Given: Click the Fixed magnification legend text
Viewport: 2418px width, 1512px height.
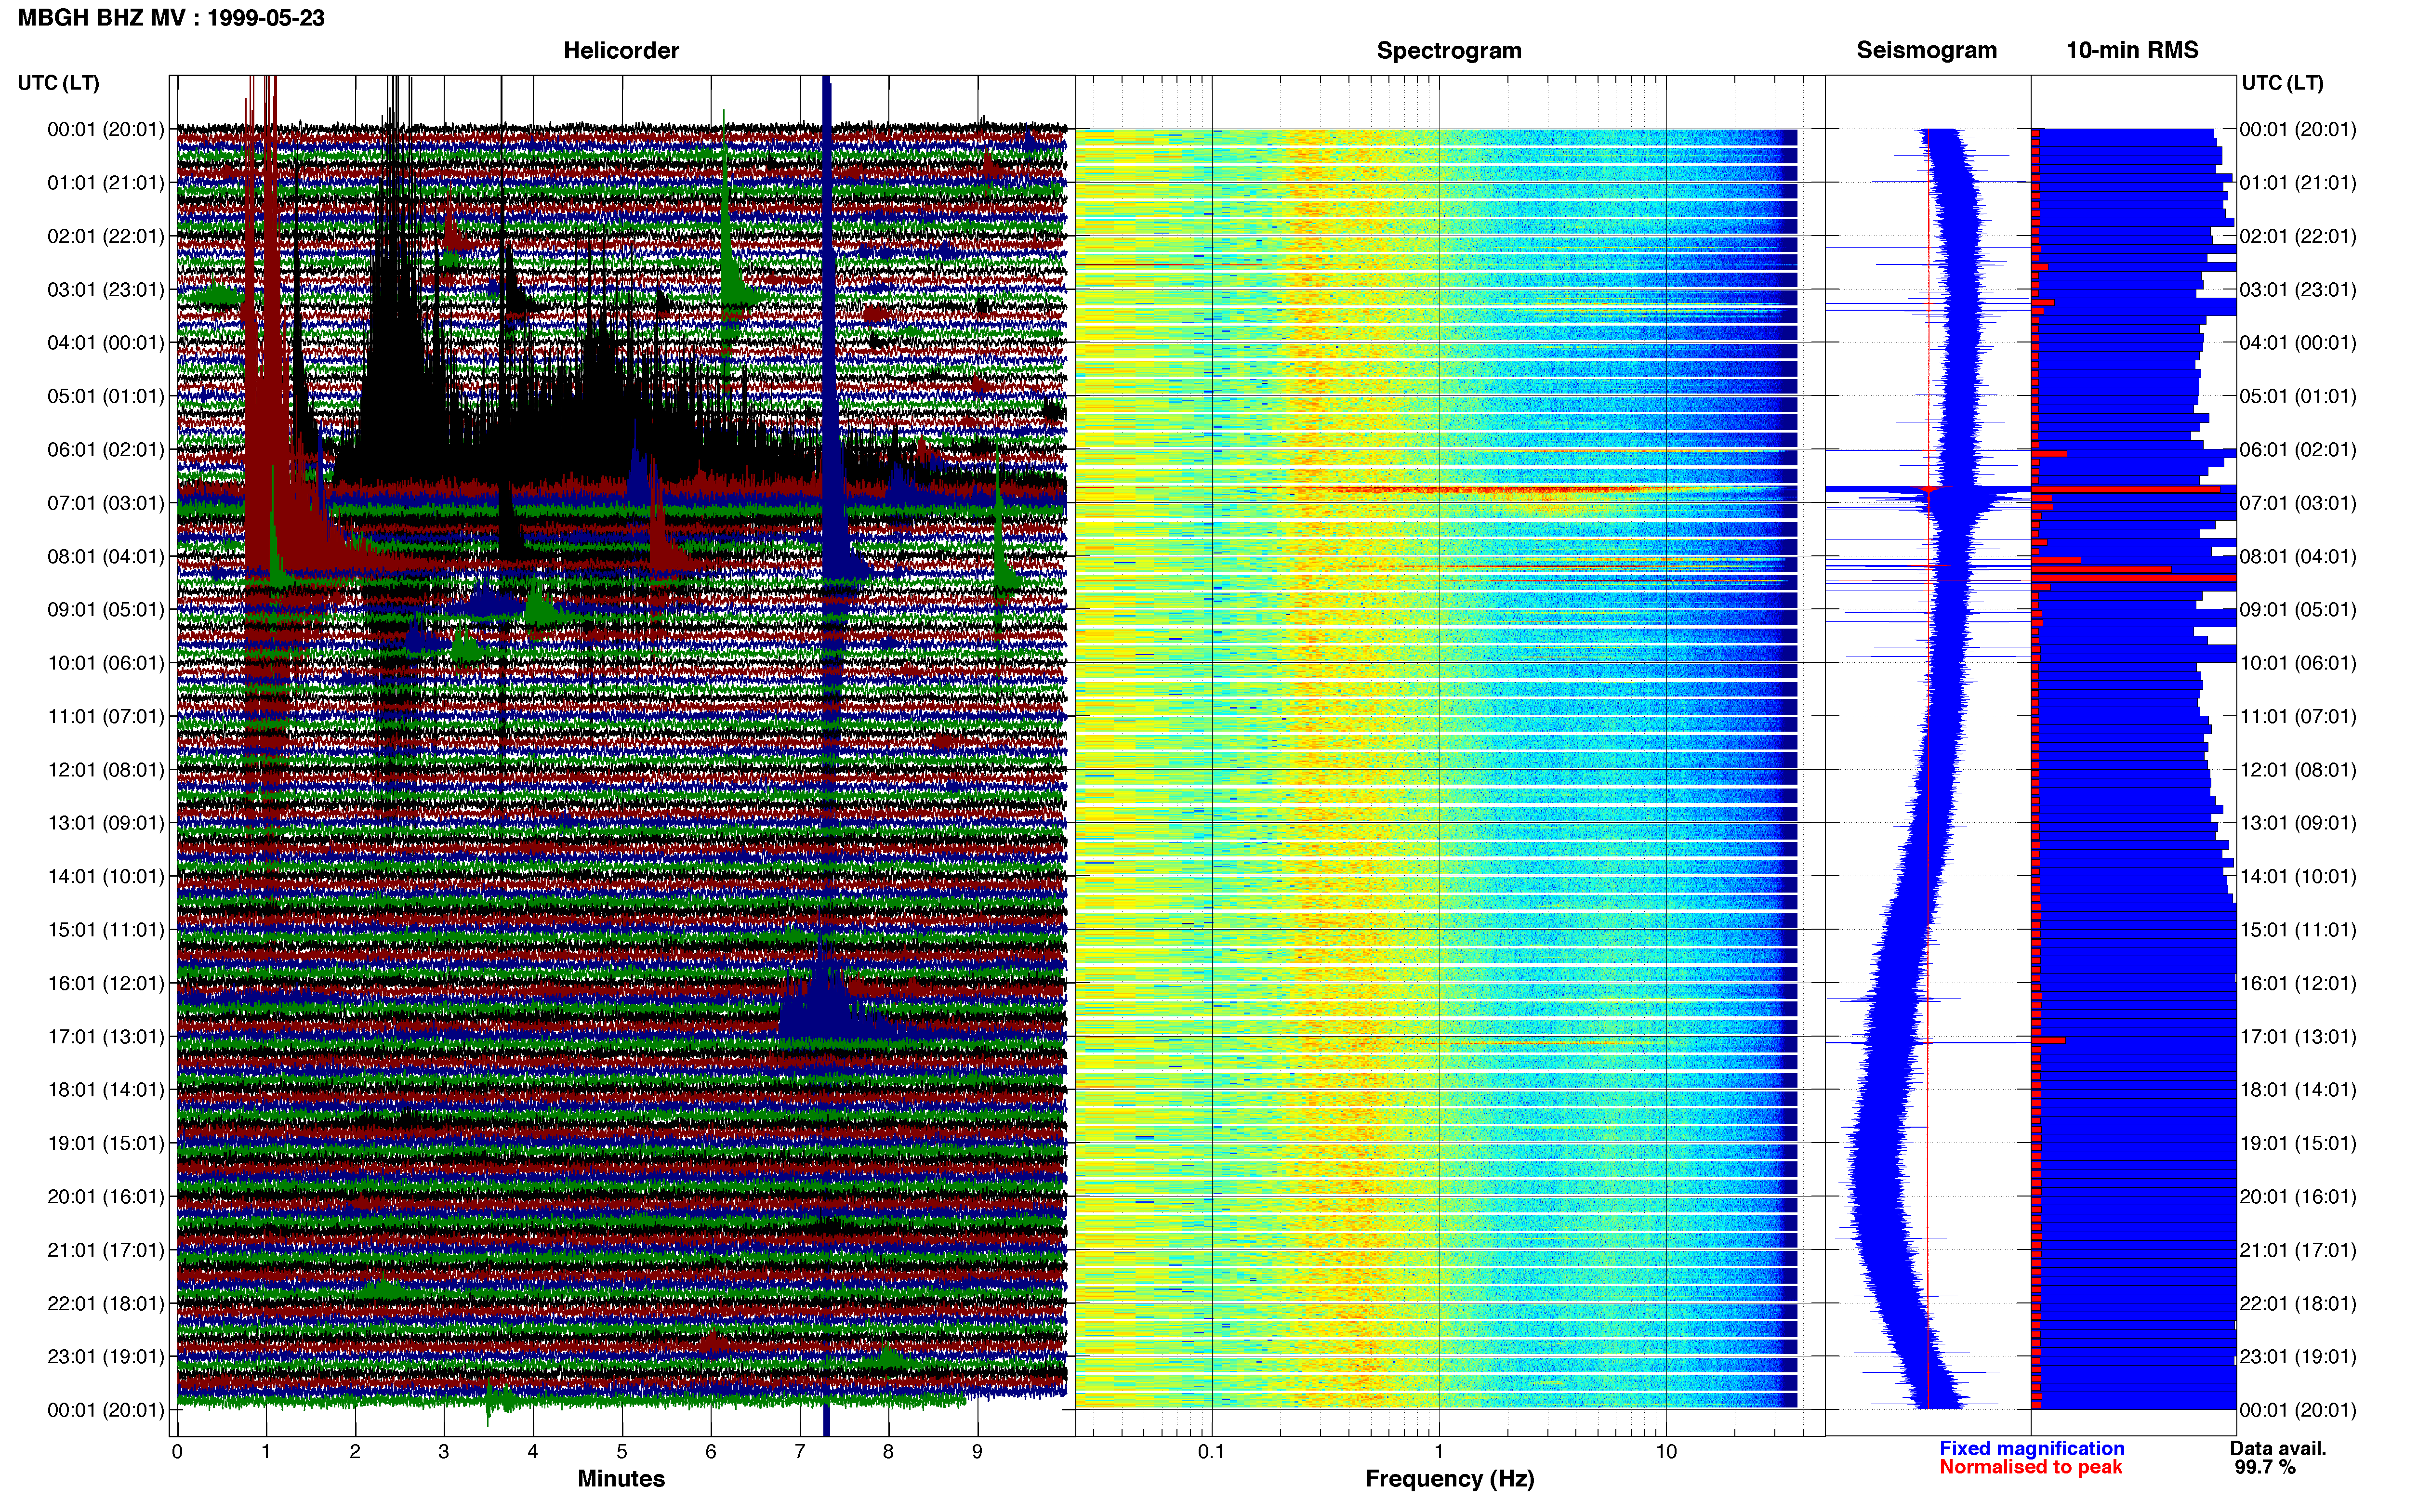Looking at the screenshot, I should pyautogui.click(x=2031, y=1448).
